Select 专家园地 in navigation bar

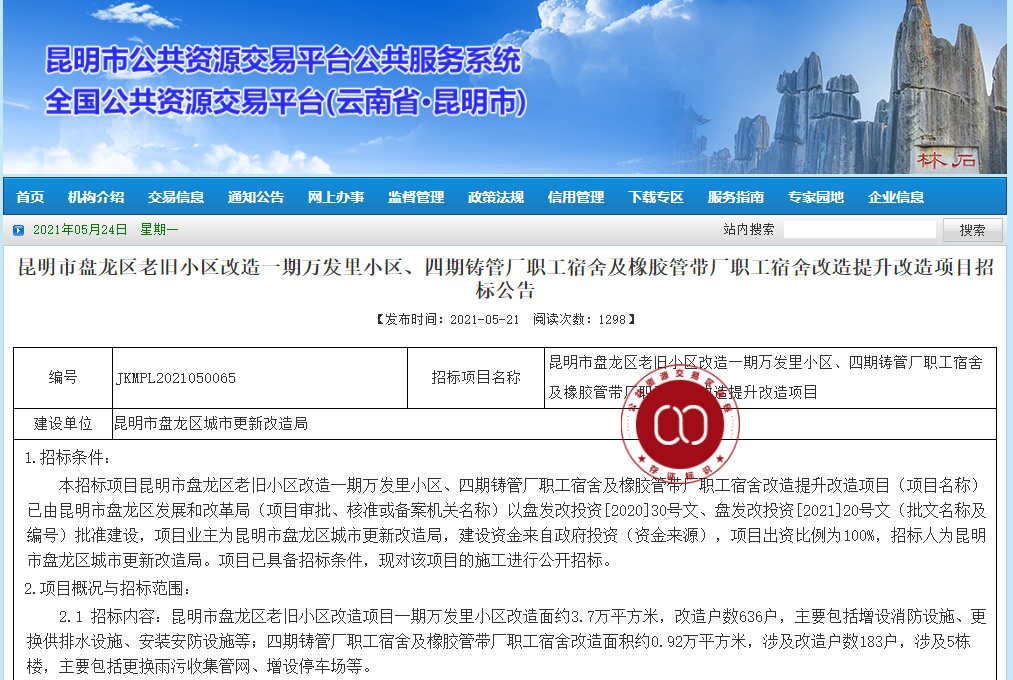(816, 197)
